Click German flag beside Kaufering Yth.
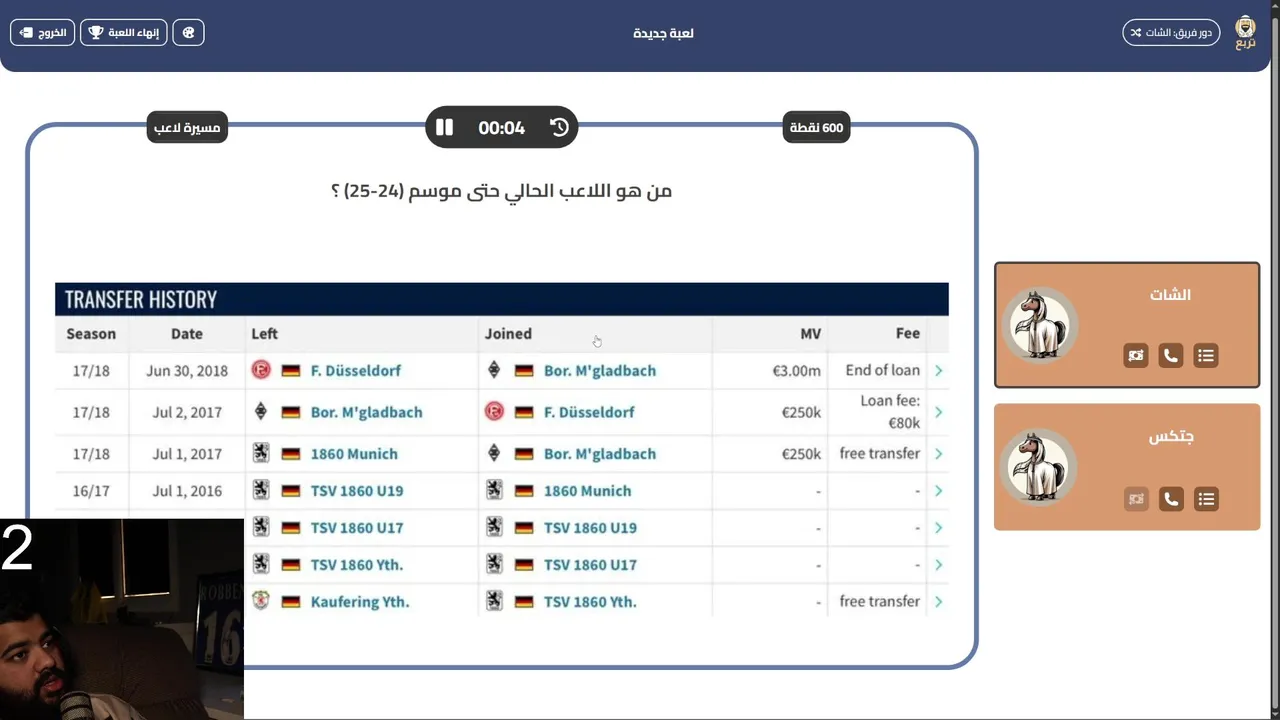This screenshot has width=1280, height=720. point(291,602)
